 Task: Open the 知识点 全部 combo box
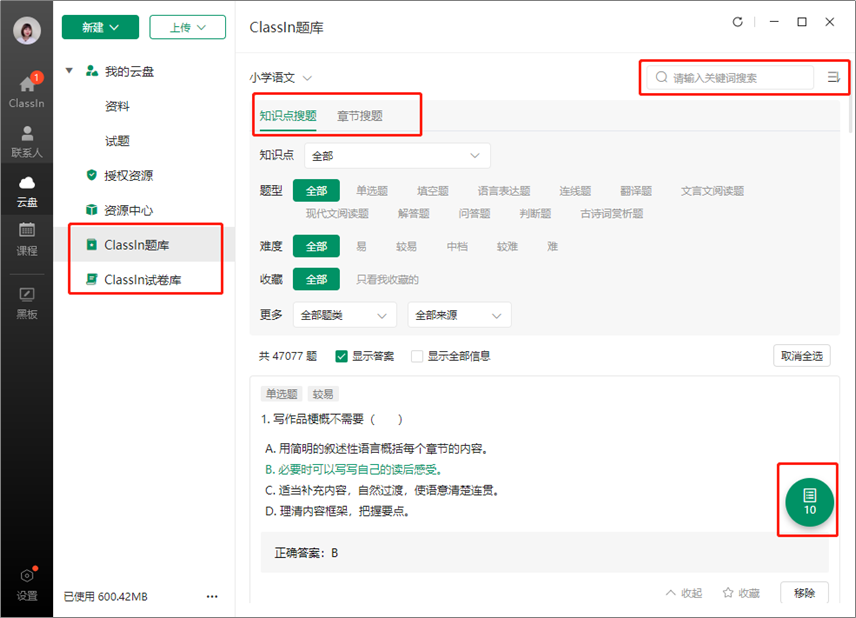click(397, 156)
